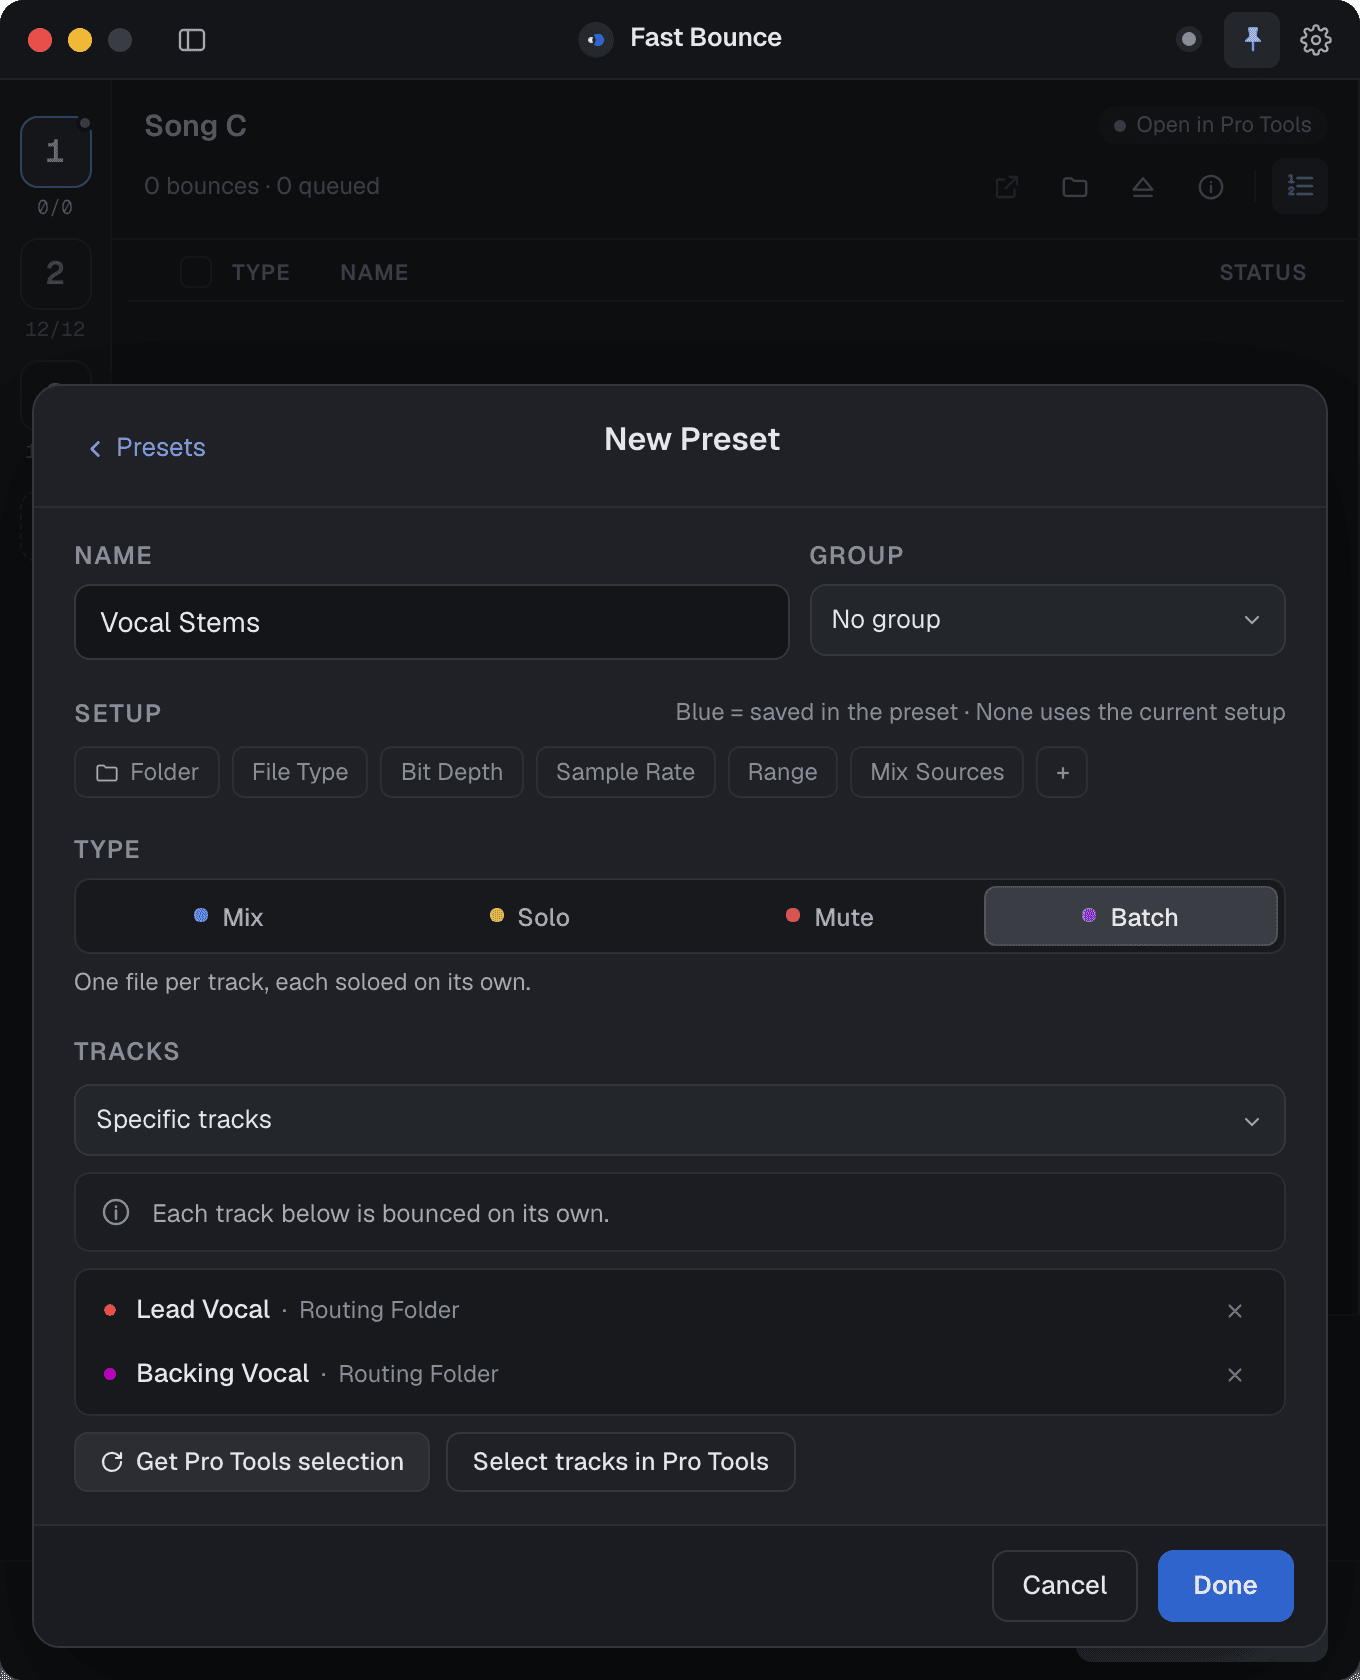Toggle the Mix Sources setup chip

pyautogui.click(x=937, y=772)
